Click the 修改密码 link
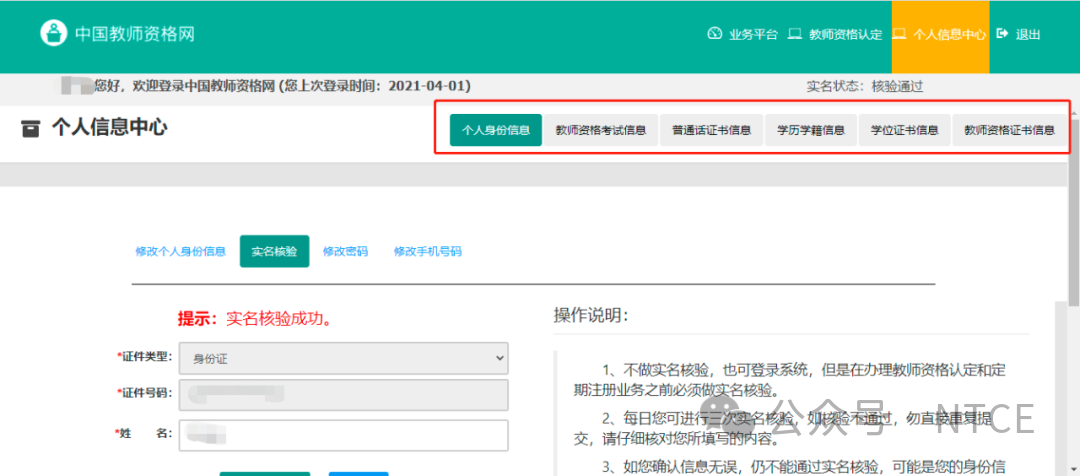 click(x=345, y=252)
